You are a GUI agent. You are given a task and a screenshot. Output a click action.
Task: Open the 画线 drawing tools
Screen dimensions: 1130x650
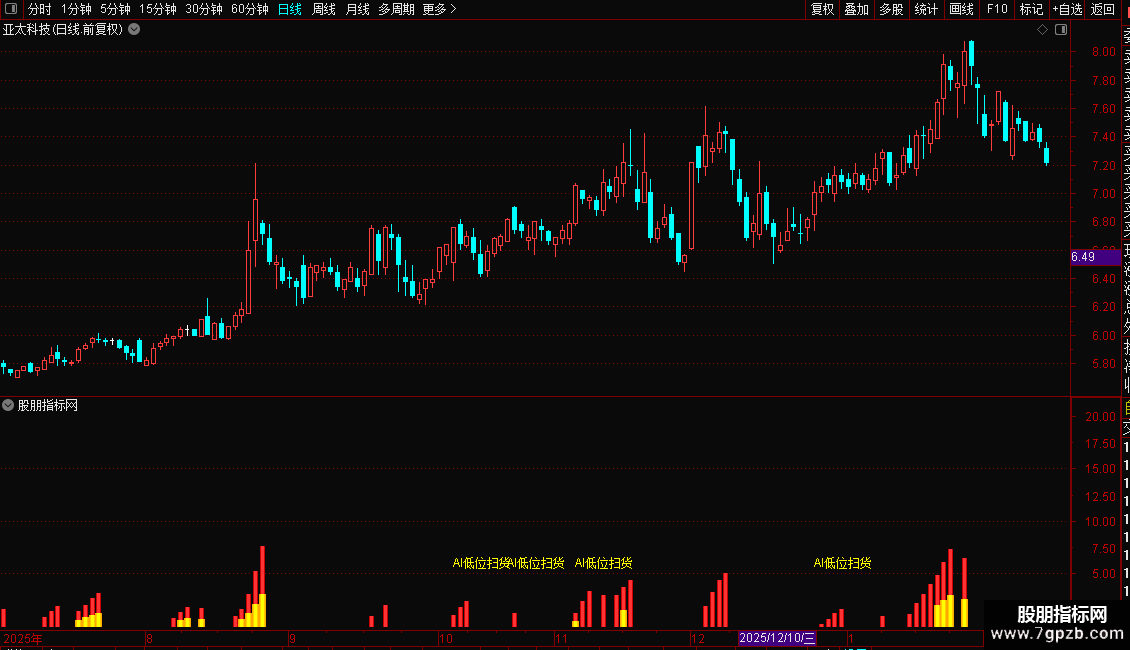point(961,9)
